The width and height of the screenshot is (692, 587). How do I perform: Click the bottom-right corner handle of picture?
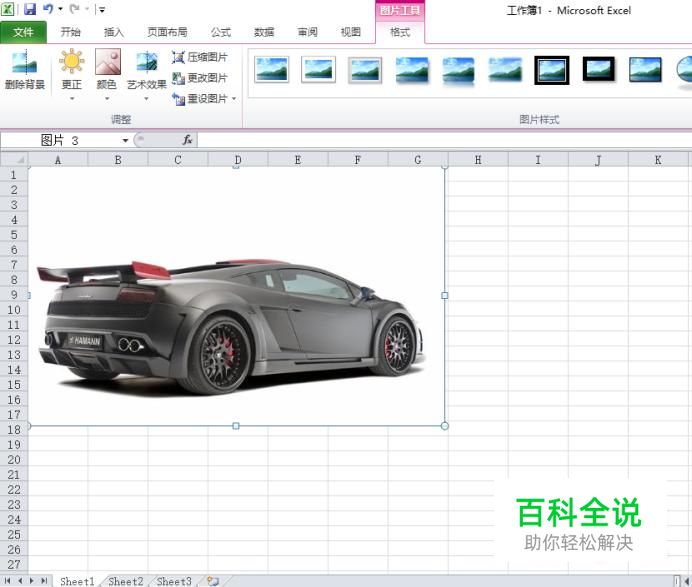[x=444, y=425]
